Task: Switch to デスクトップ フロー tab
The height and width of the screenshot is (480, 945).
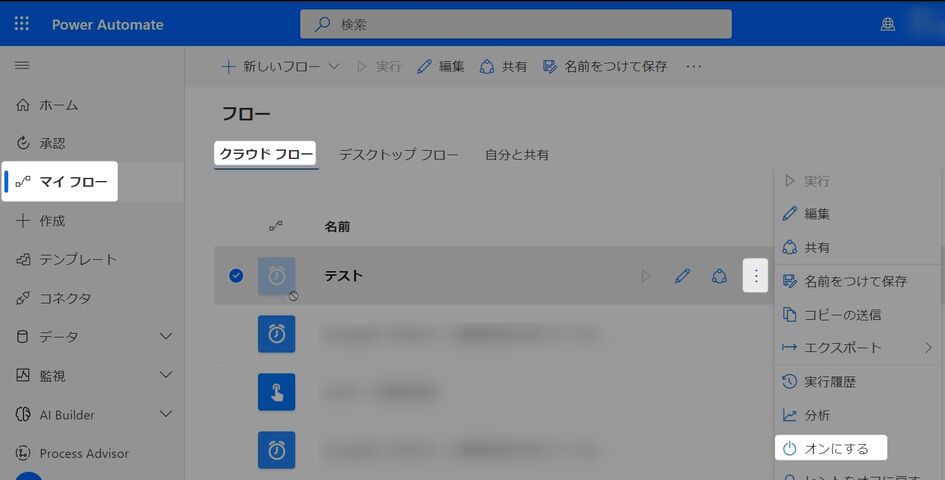Action: coord(398,154)
